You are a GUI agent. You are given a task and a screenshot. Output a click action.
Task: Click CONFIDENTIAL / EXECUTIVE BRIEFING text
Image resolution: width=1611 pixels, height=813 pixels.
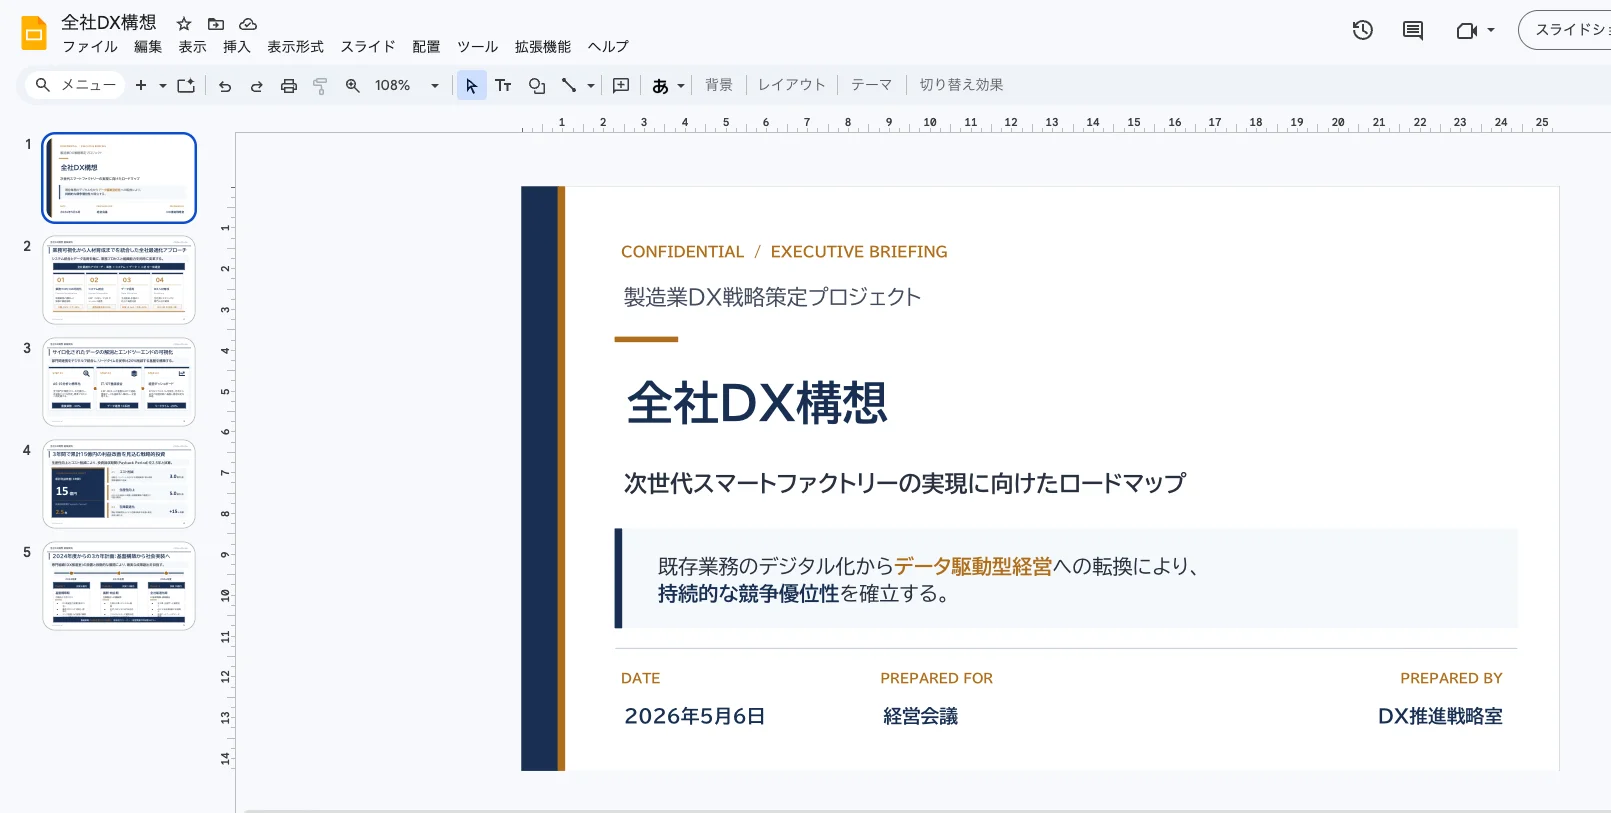point(784,252)
